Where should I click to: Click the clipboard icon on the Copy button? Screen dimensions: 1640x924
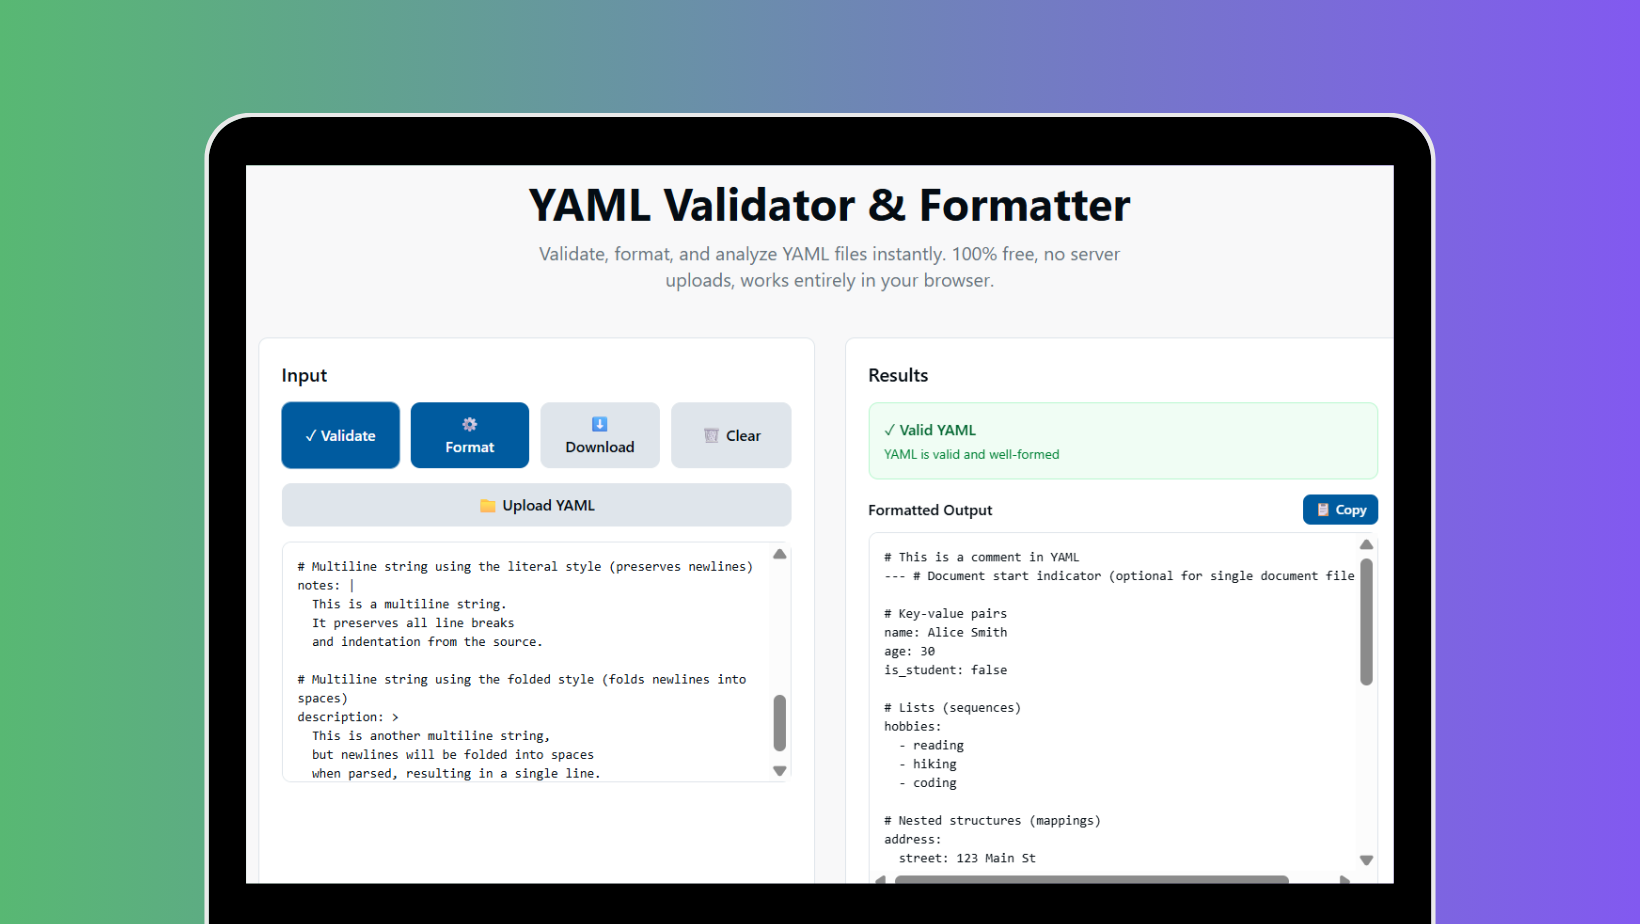pyautogui.click(x=1324, y=509)
